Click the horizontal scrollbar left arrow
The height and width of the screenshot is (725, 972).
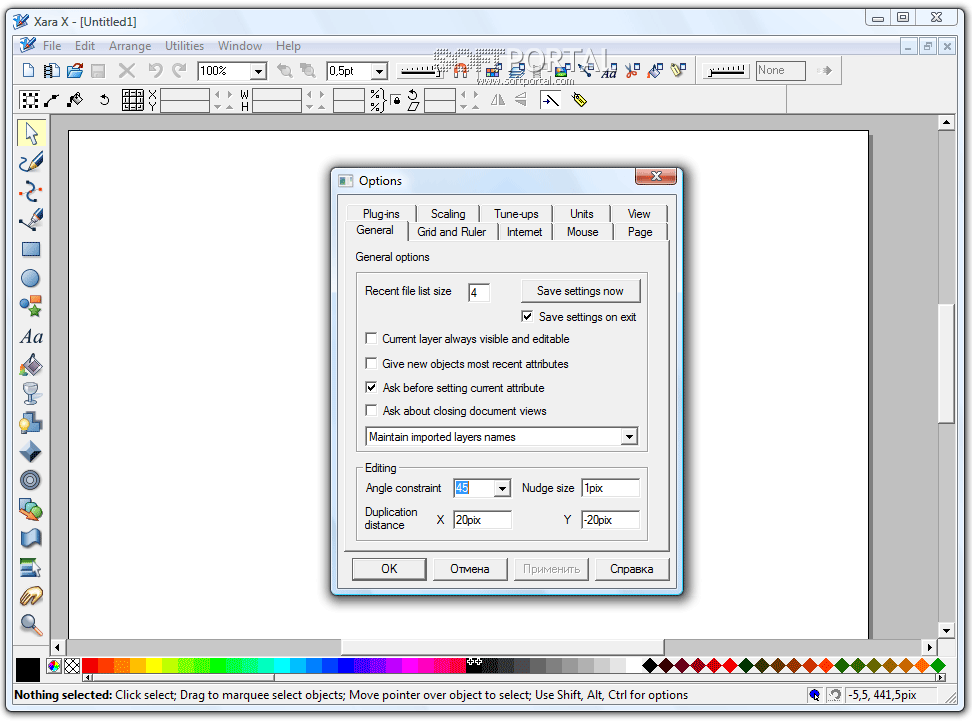(57, 648)
